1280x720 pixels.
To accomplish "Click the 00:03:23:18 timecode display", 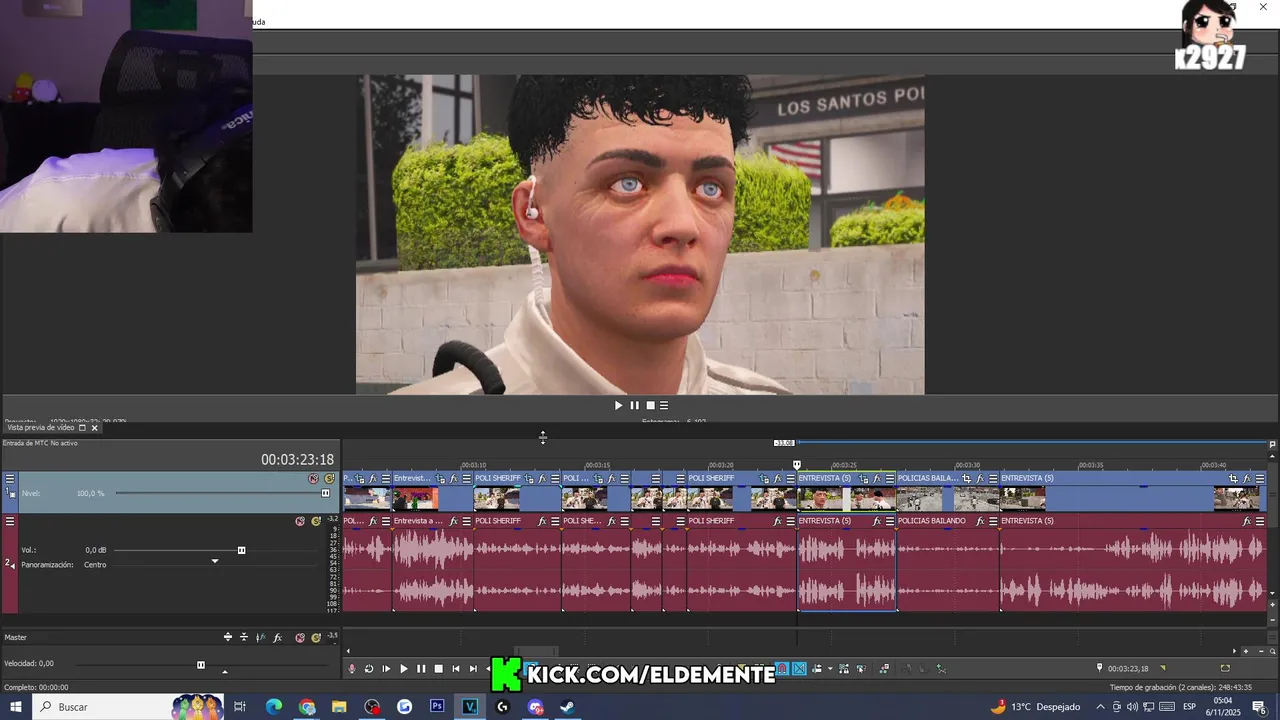I will click(297, 460).
